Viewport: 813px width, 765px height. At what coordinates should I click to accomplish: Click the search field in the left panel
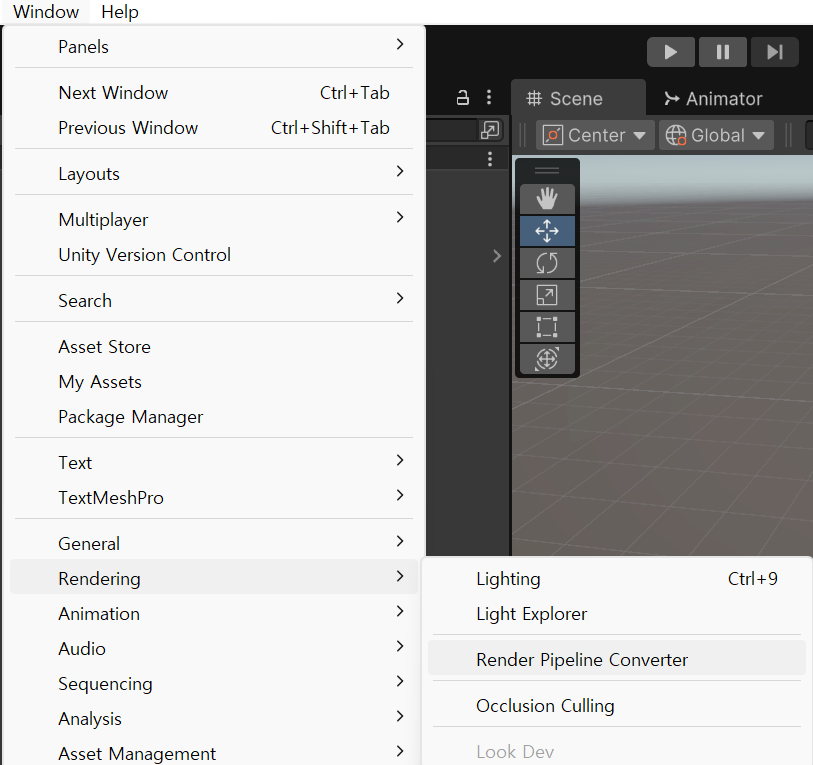click(x=451, y=130)
